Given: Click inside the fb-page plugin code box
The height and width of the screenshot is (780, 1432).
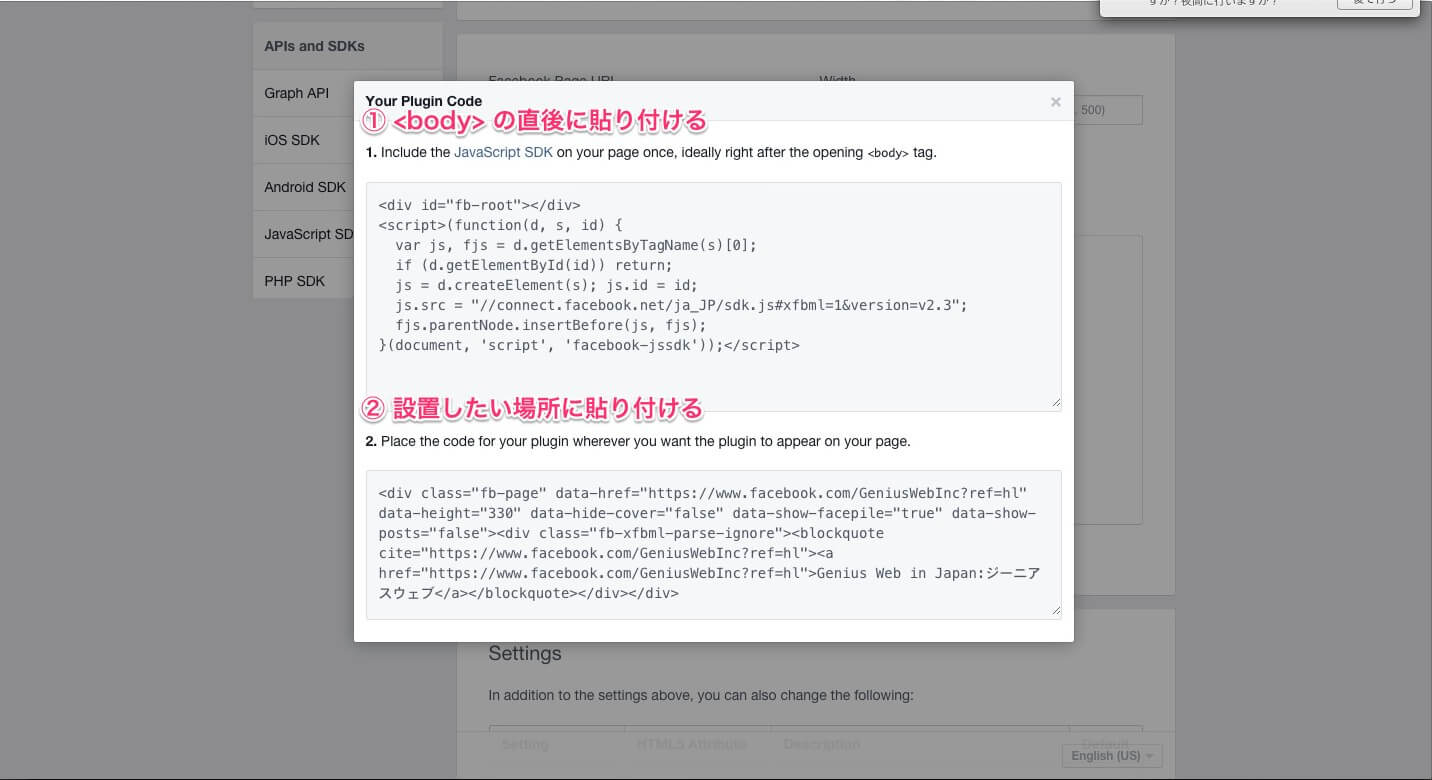Looking at the screenshot, I should pyautogui.click(x=713, y=544).
